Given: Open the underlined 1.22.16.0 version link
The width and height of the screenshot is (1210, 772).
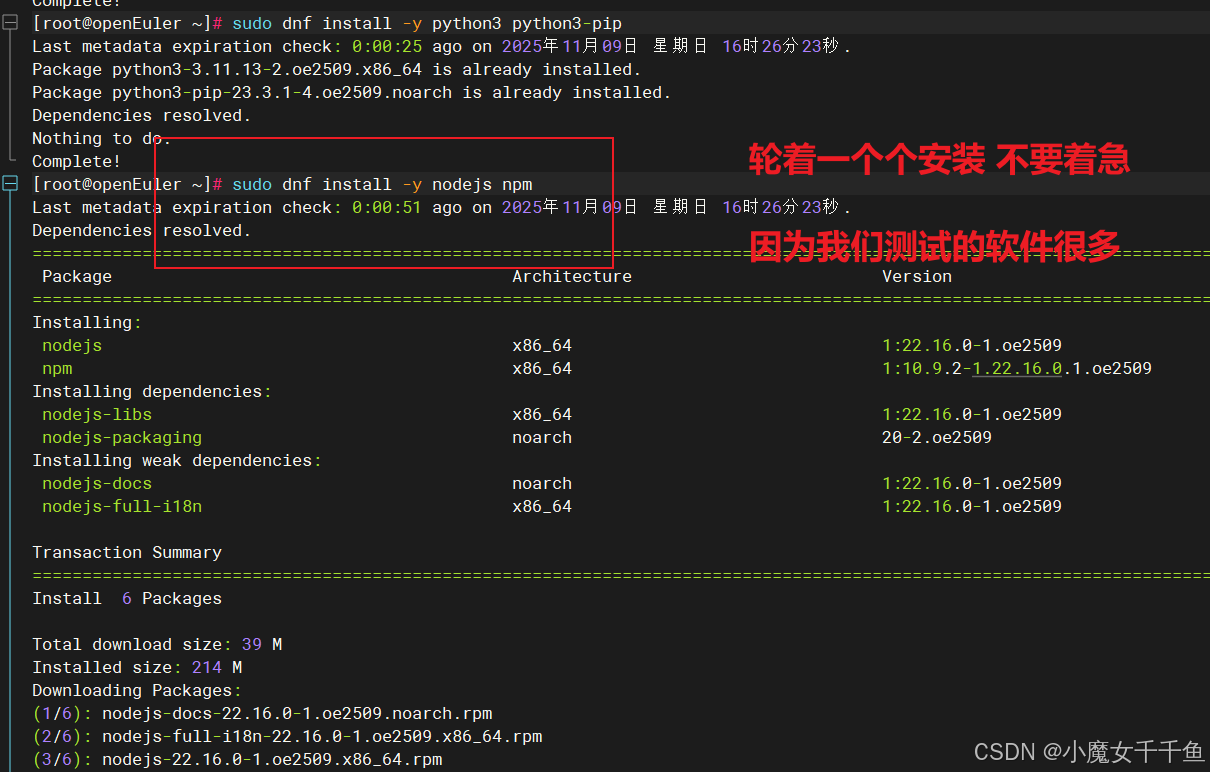Looking at the screenshot, I should coord(1016,368).
